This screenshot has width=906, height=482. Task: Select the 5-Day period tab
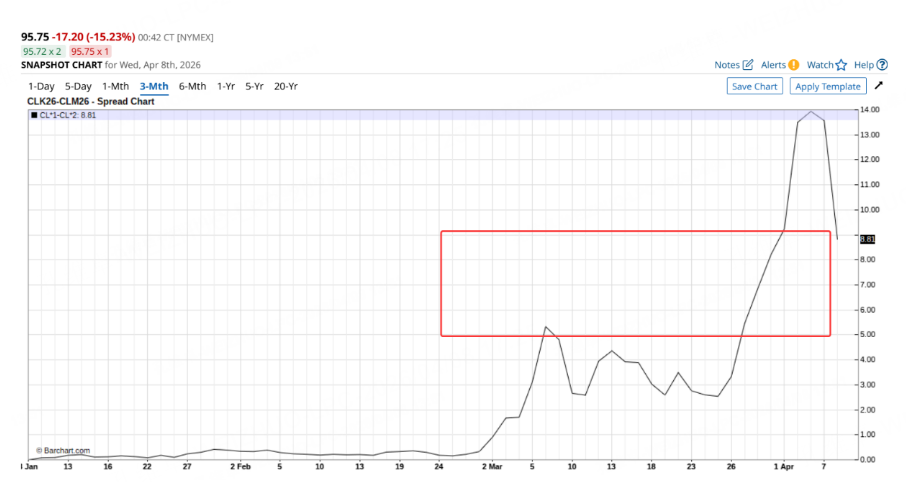pyautogui.click(x=78, y=86)
